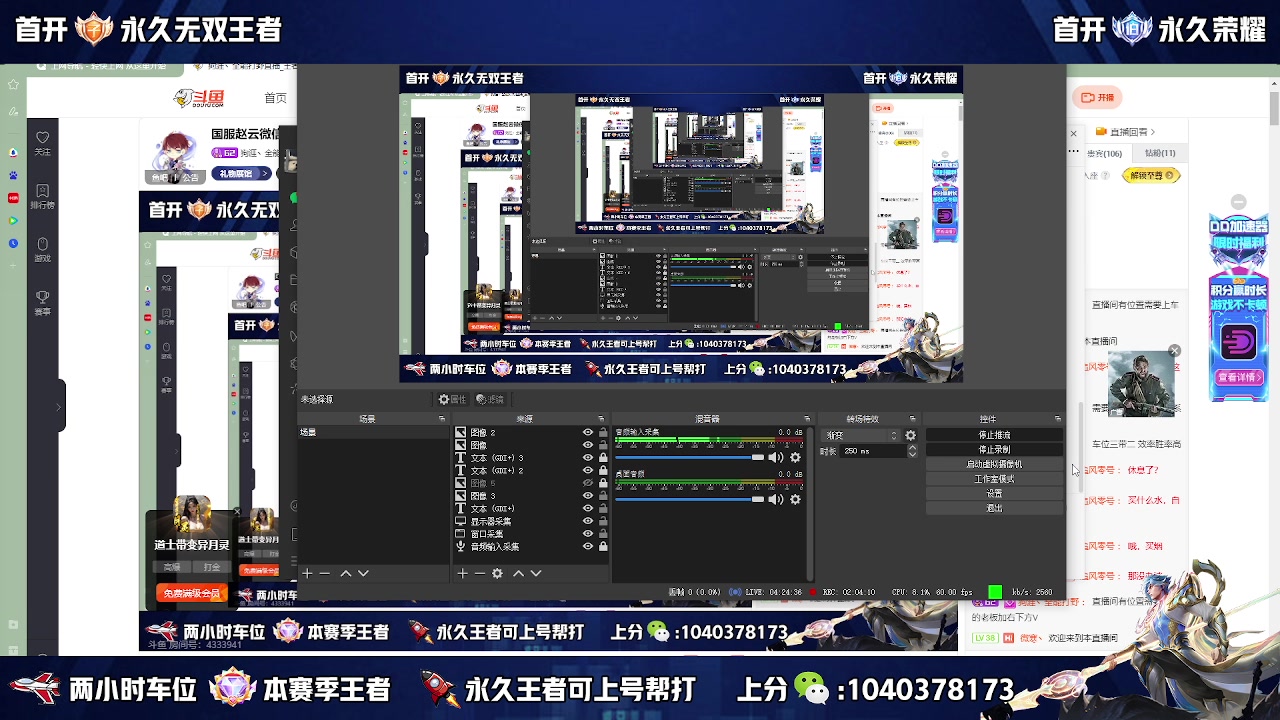The width and height of the screenshot is (1280, 720).
Task: Click the 工作室模式 studio mode button
Action: coord(994,479)
